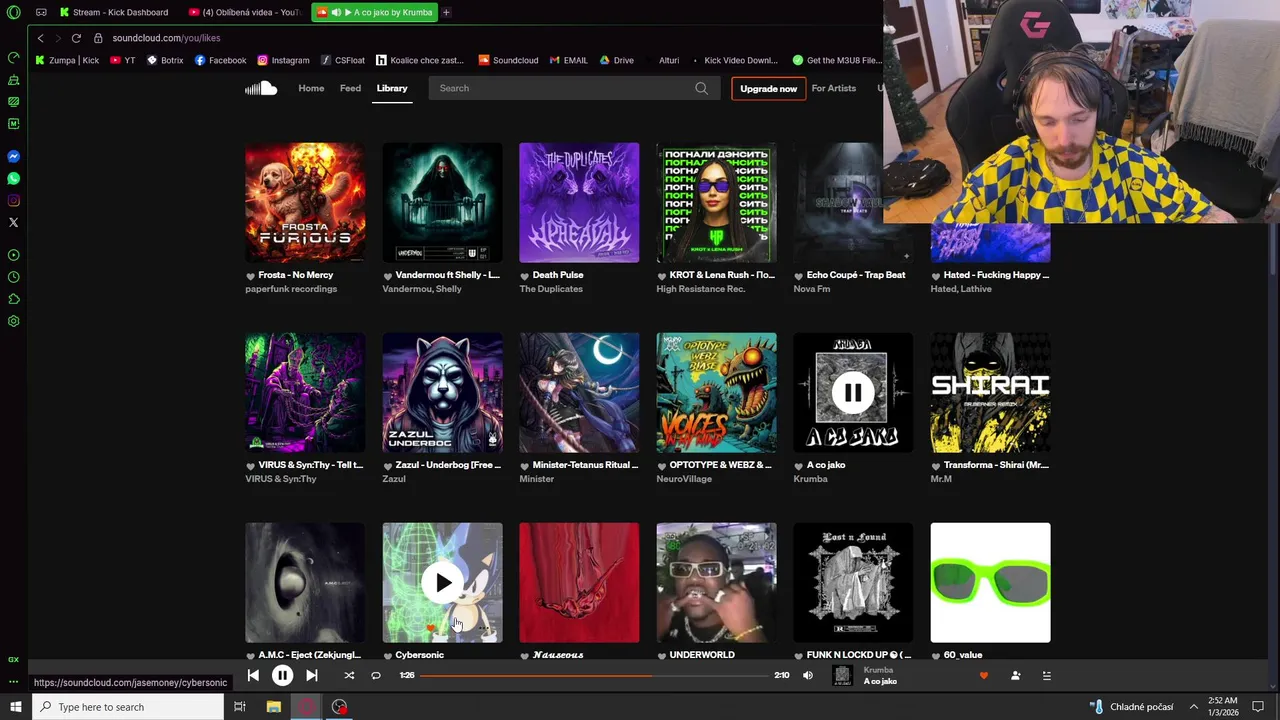Open WhatsApp in the Opera sidebar
Screen dimensions: 1280x720
click(13, 179)
